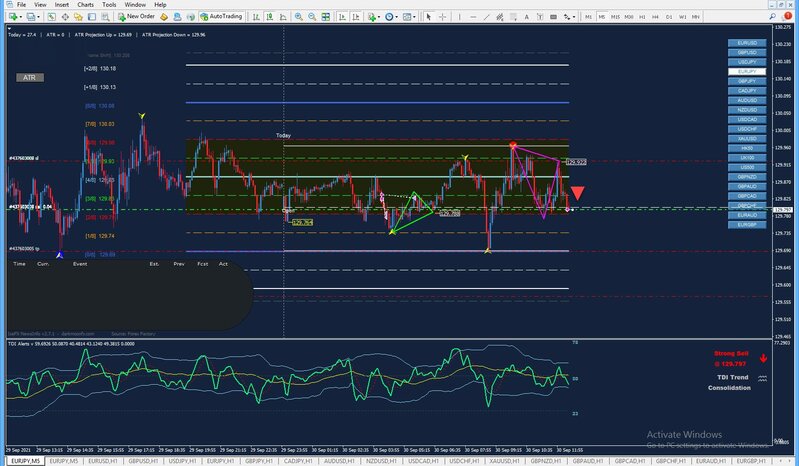Zoom in on the chart
The width and height of the screenshot is (799, 466).
(299, 17)
